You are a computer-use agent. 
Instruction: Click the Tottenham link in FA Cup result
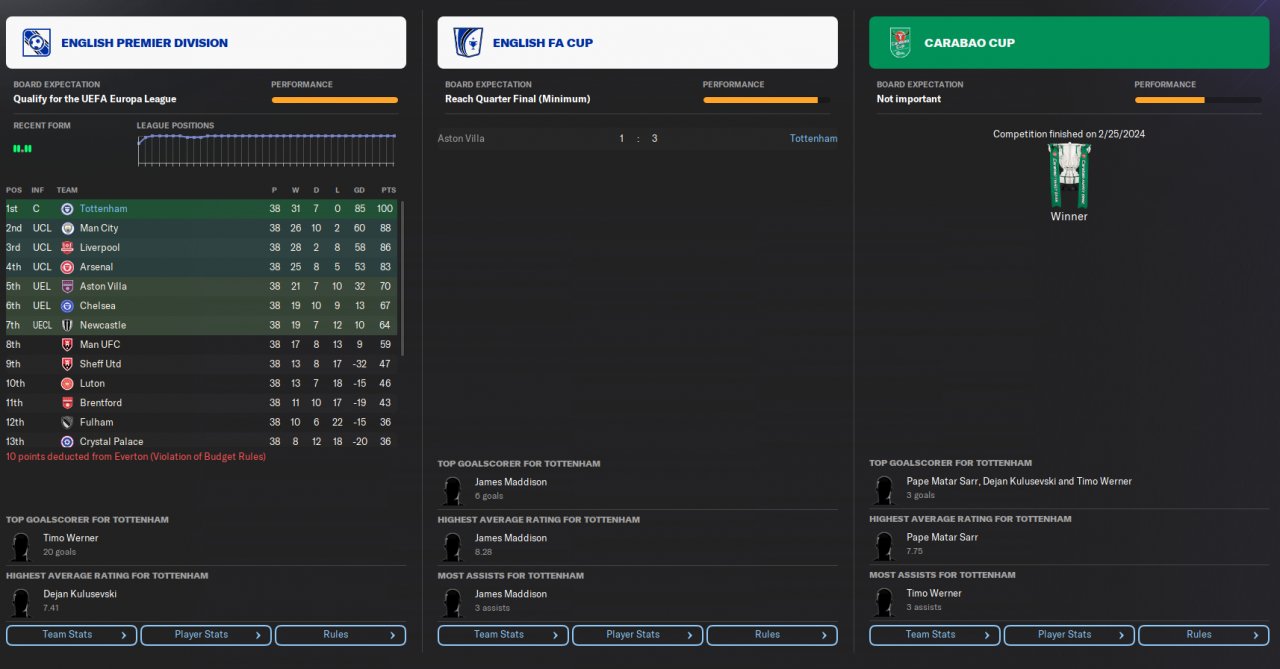[814, 138]
